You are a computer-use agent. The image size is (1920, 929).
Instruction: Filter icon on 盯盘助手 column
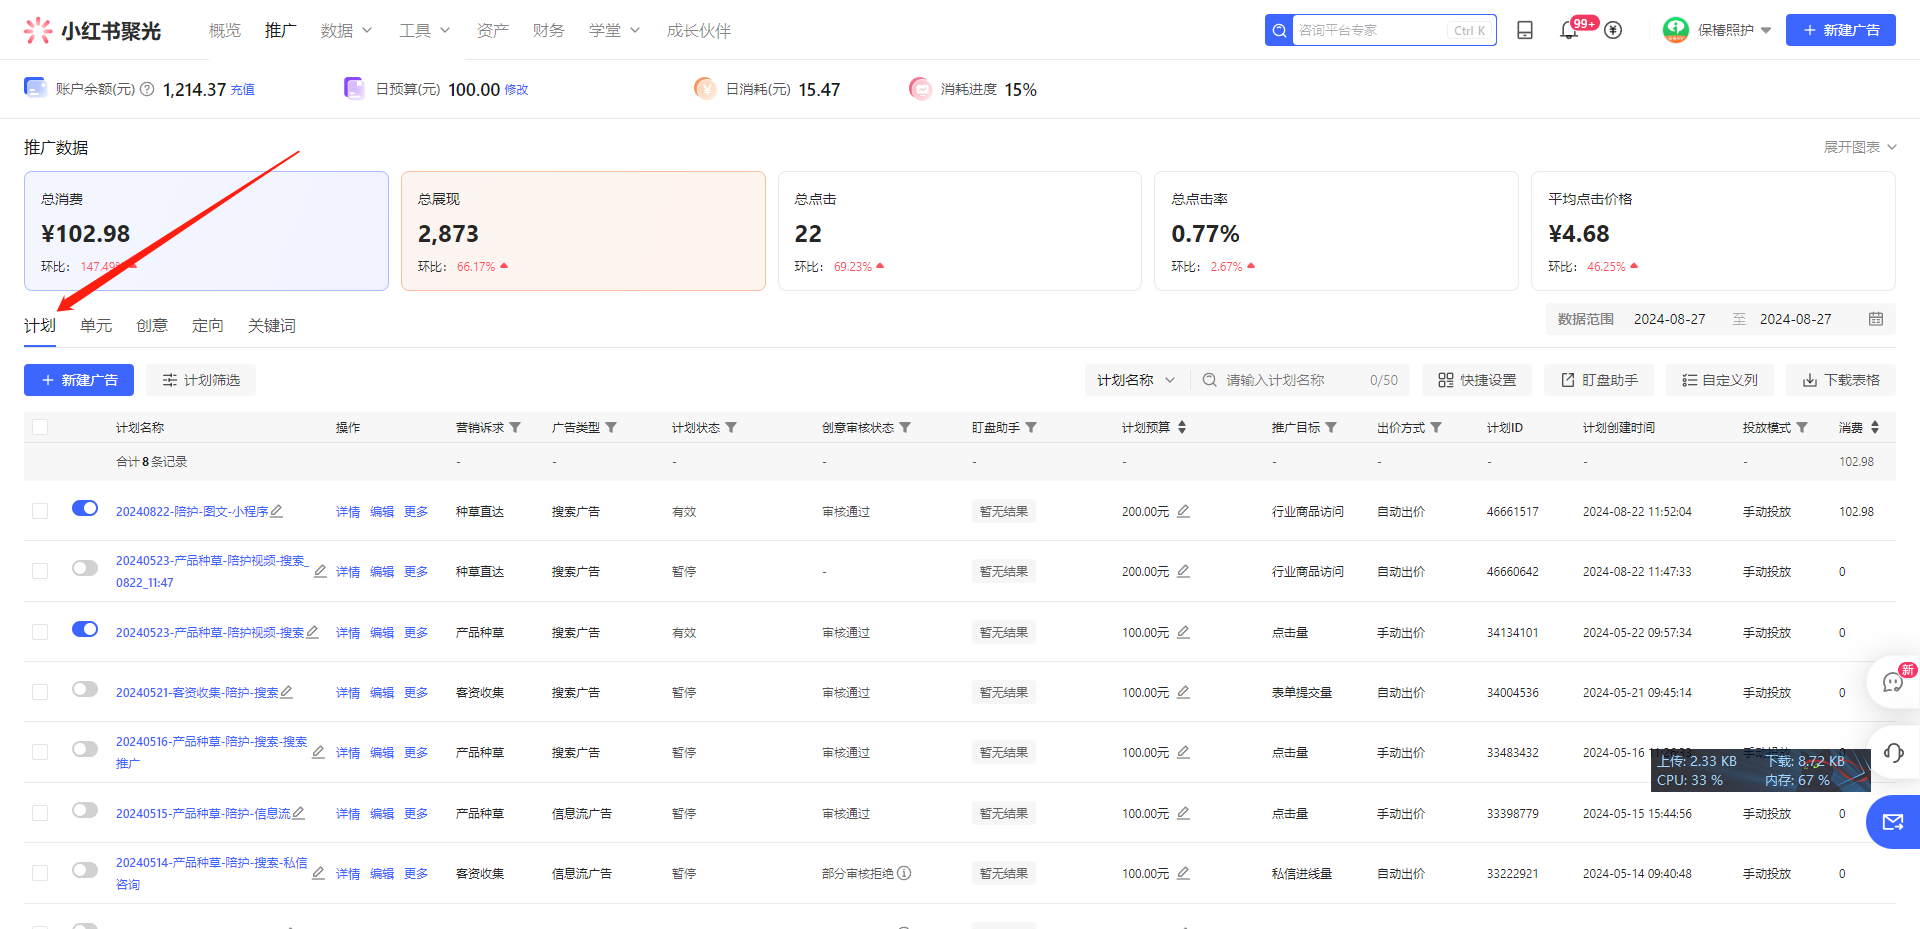pyautogui.click(x=1031, y=427)
